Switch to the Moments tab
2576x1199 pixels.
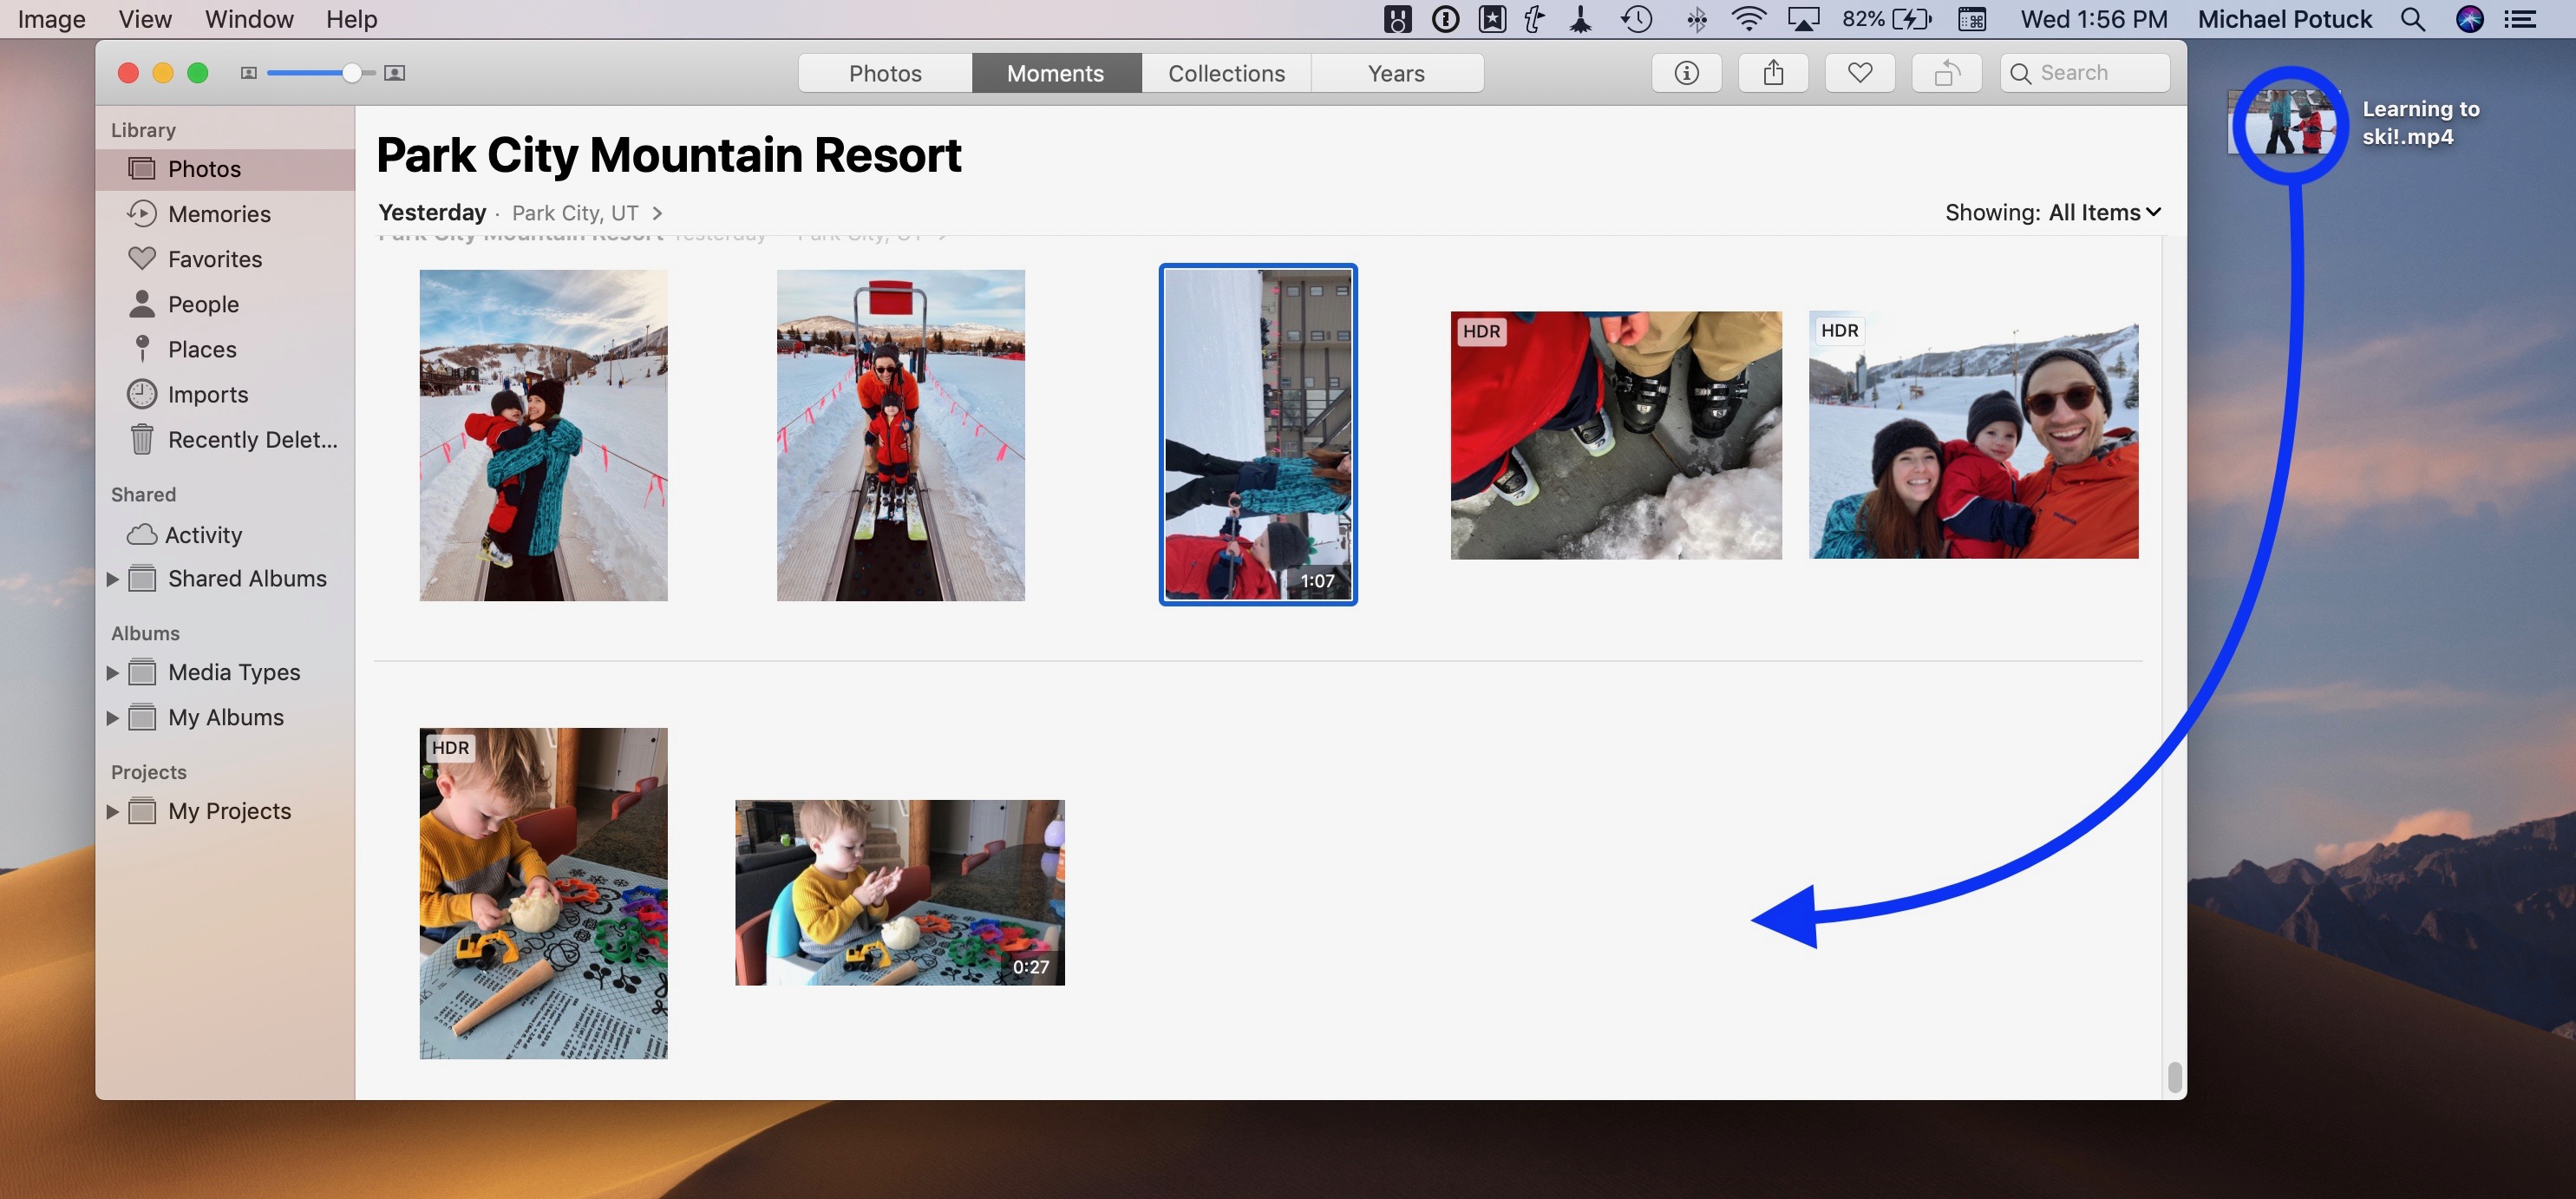[x=1055, y=73]
